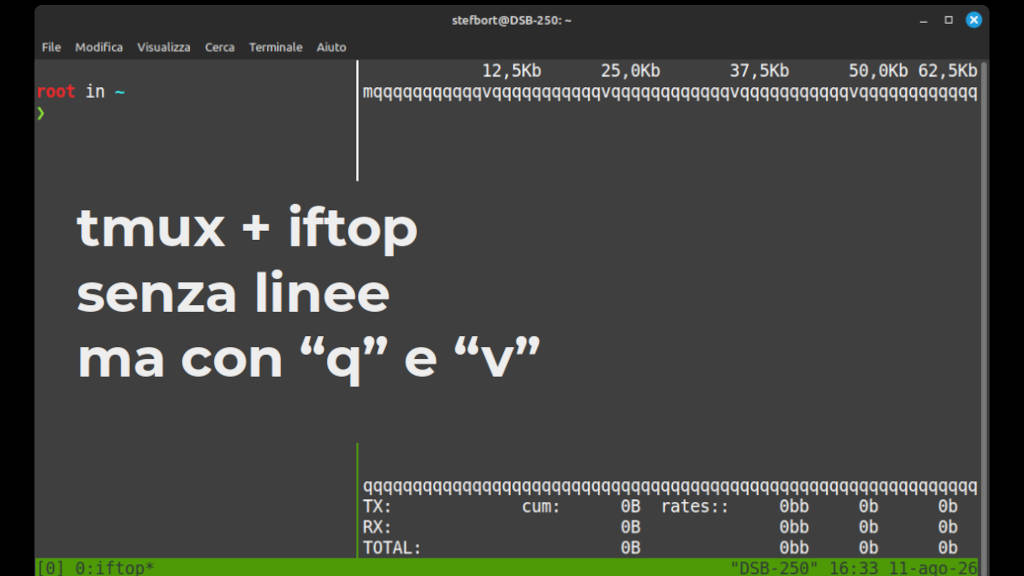The width and height of the screenshot is (1024, 576).
Task: Open the Cerca menu
Action: pyautogui.click(x=219, y=47)
